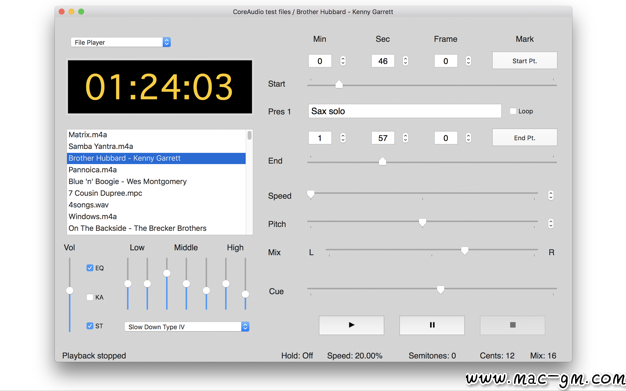Open the Slow Down Type IV dropdown
Image resolution: width=626 pixels, height=391 pixels.
tap(187, 327)
